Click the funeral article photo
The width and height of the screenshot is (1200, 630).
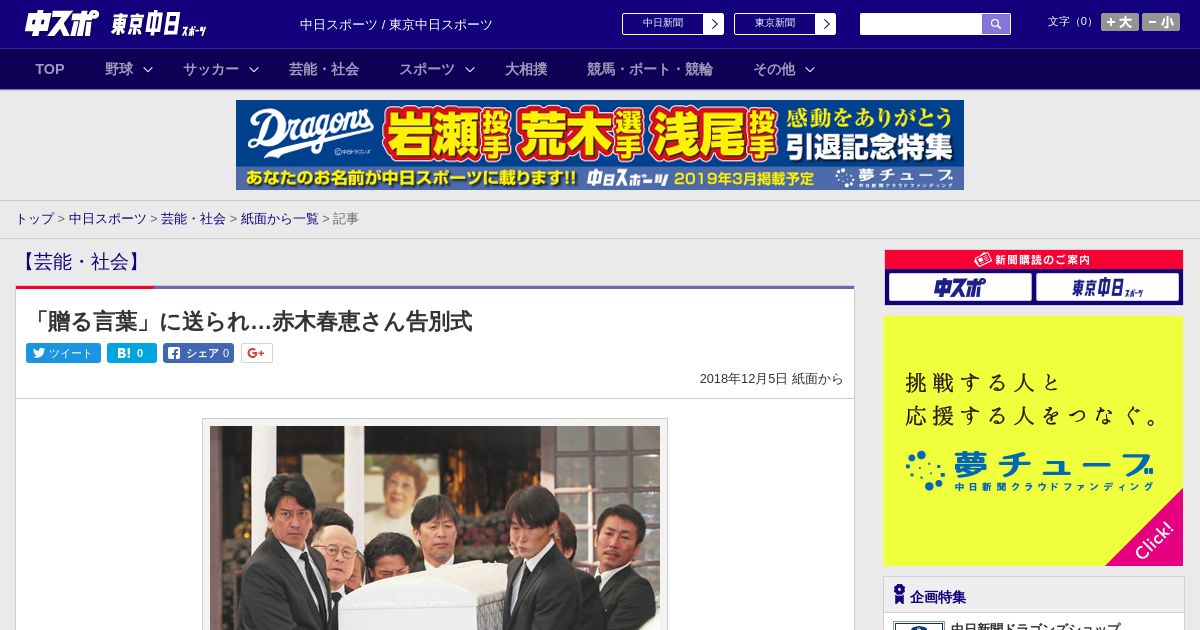(435, 527)
